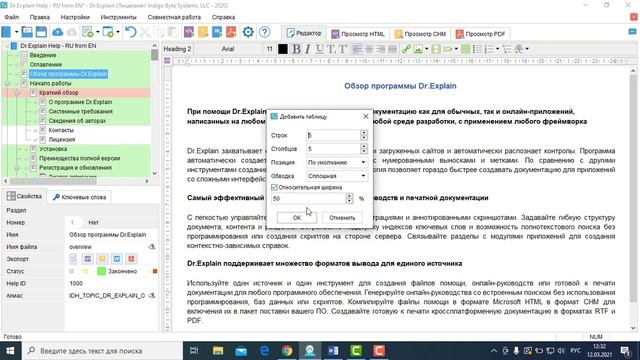
Task: Select the Контакты topic in tree
Action: point(61,130)
